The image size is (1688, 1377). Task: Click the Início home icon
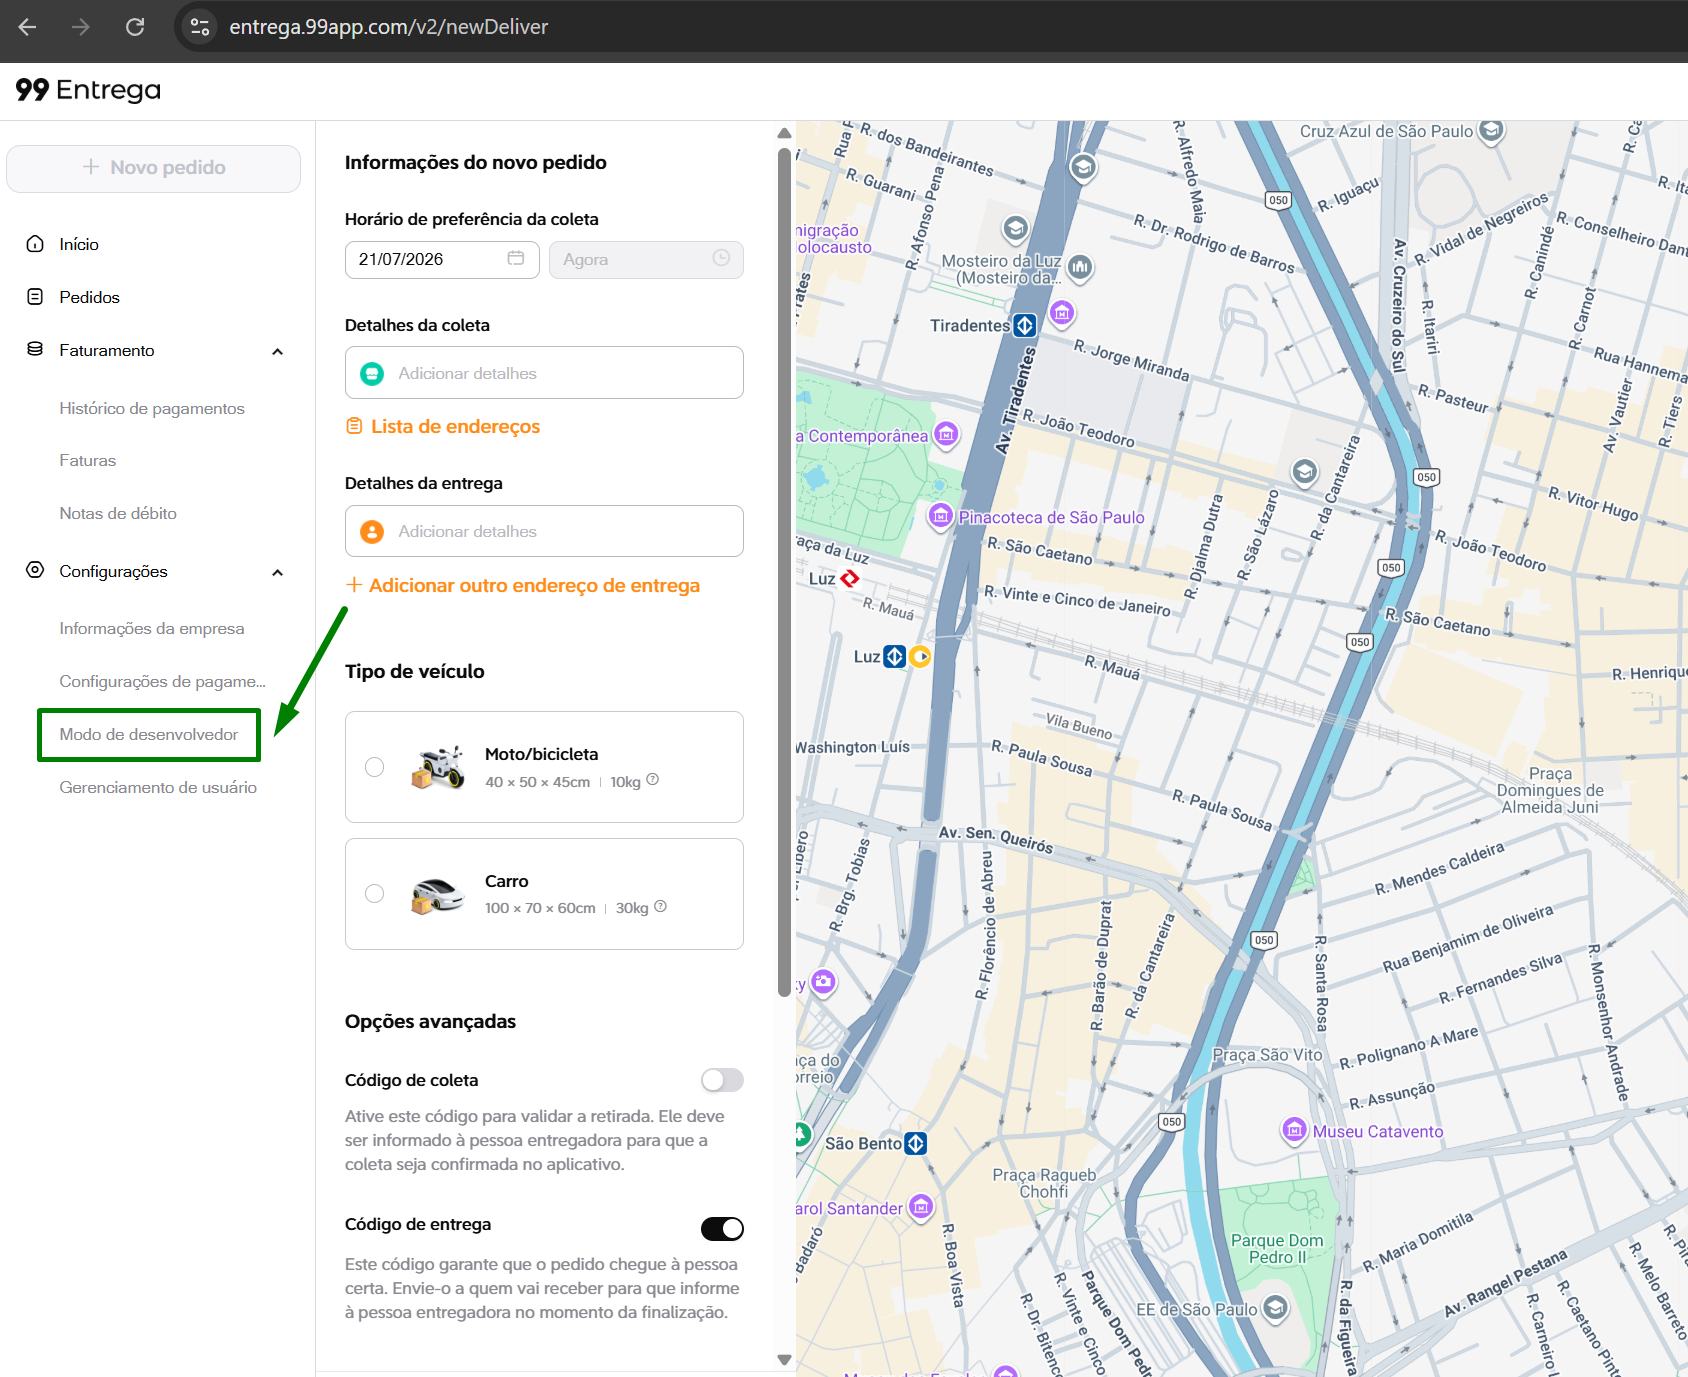(35, 244)
